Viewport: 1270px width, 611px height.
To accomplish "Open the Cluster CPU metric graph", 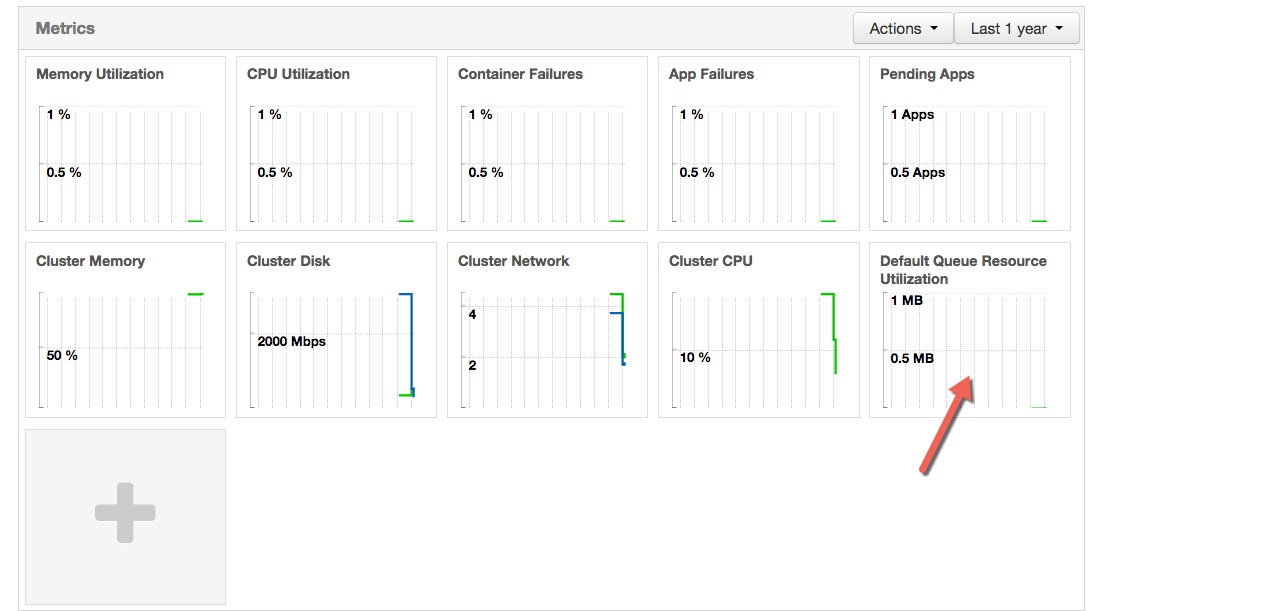I will coord(758,330).
